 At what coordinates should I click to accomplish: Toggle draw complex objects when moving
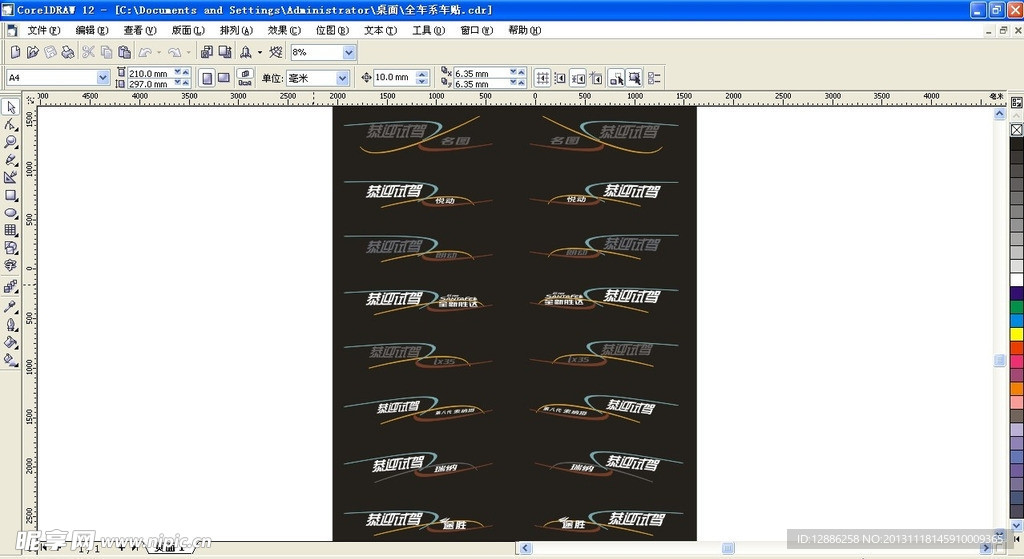pos(616,78)
